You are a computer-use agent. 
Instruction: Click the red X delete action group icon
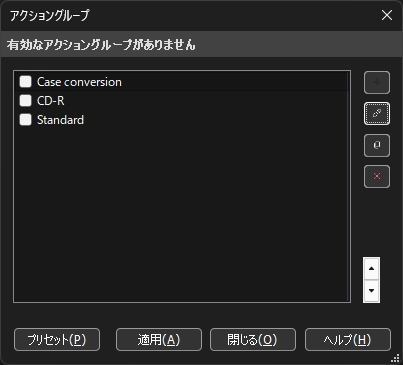click(377, 176)
